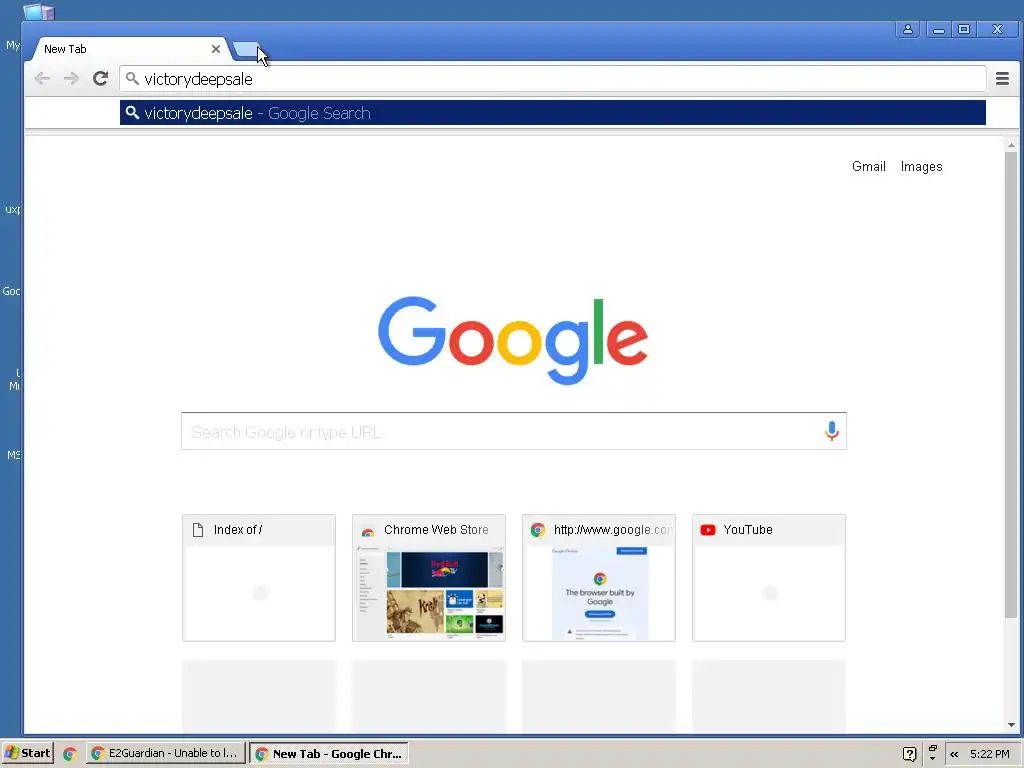
Task: Click the Chrome Web Store rainbow icon
Action: 368,531
